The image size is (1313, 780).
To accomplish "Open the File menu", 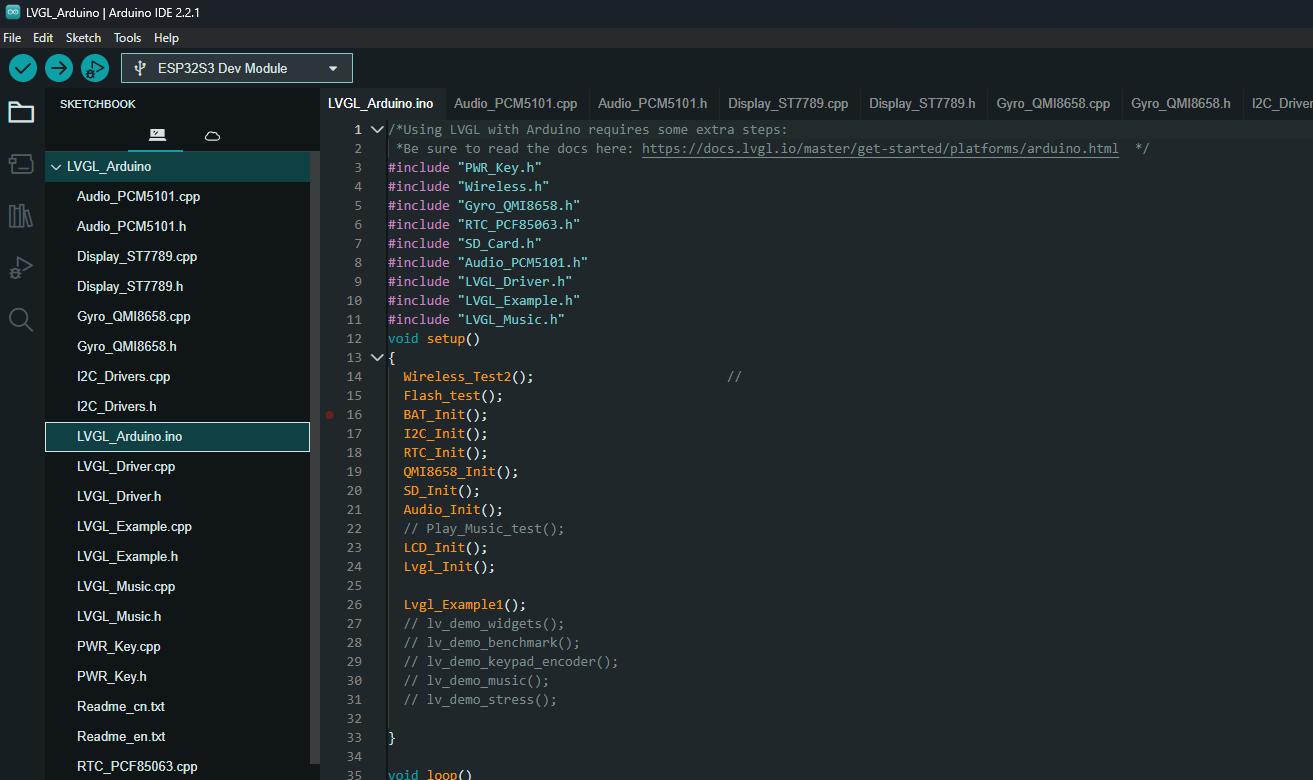I will click(12, 38).
